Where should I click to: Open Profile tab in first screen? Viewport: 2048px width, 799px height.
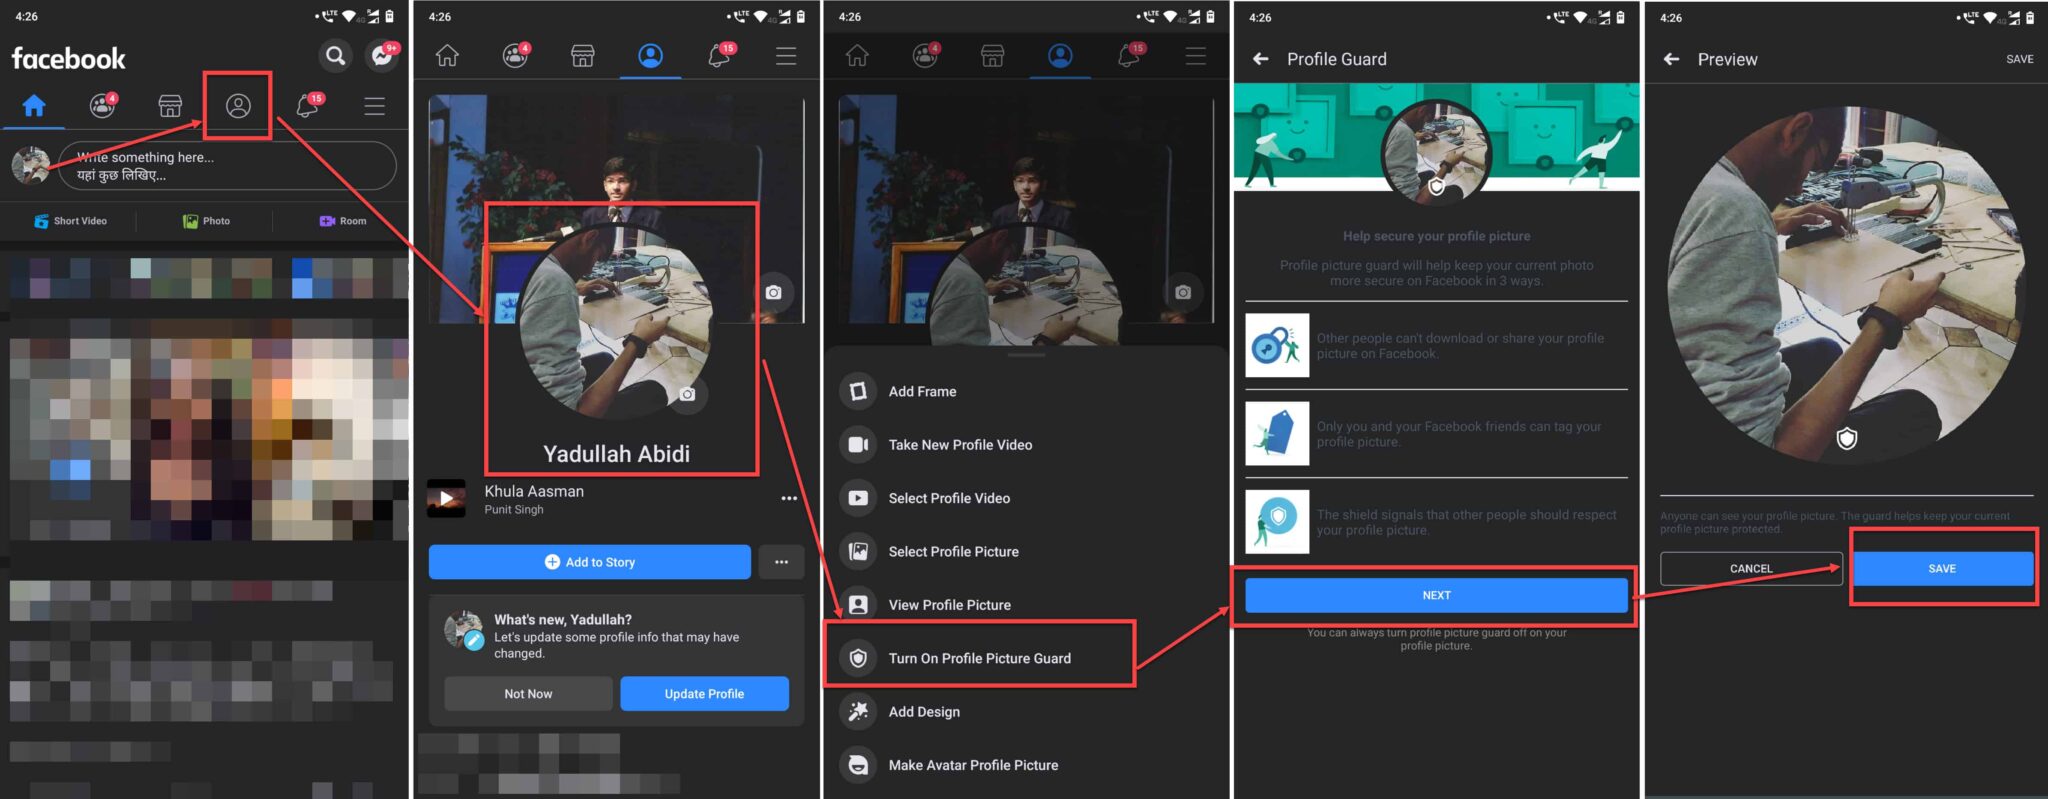point(238,105)
